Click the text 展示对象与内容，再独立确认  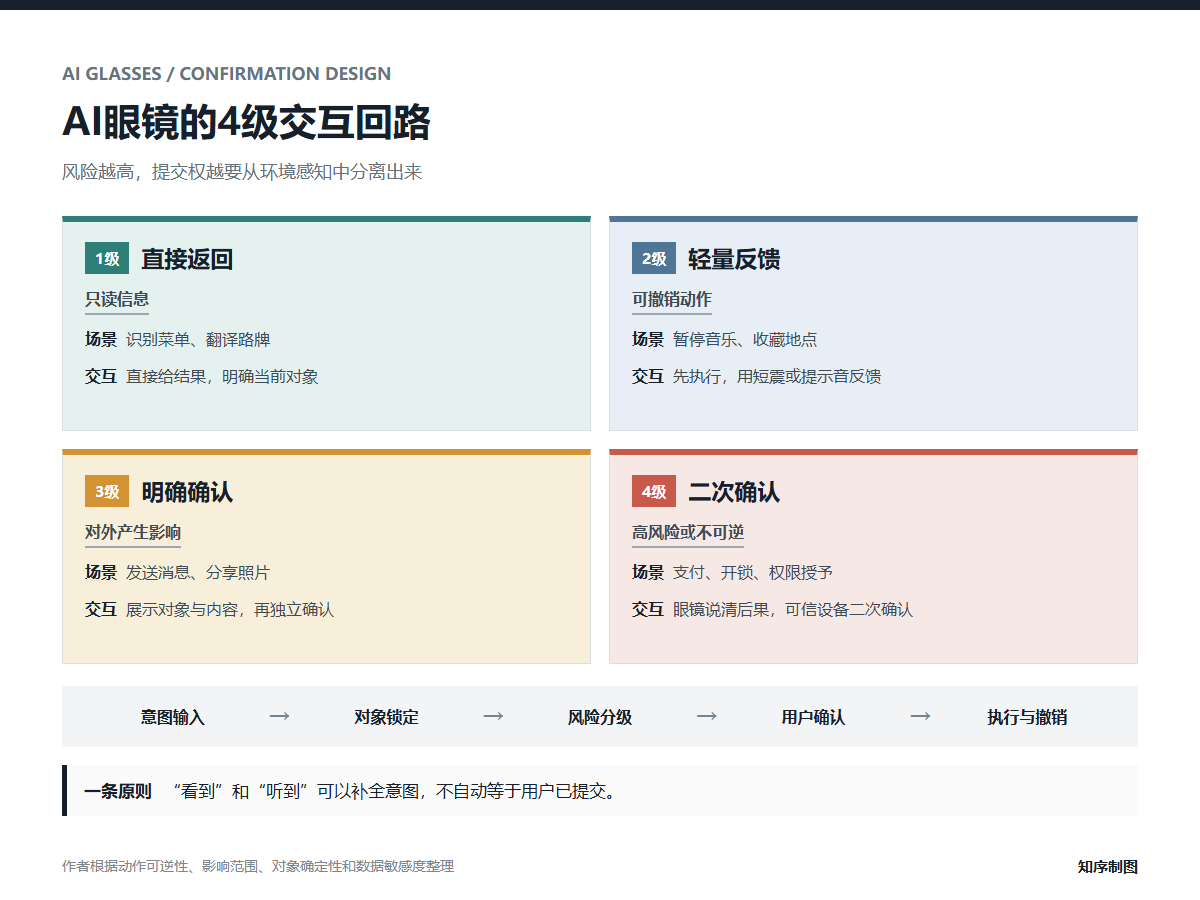tap(230, 610)
